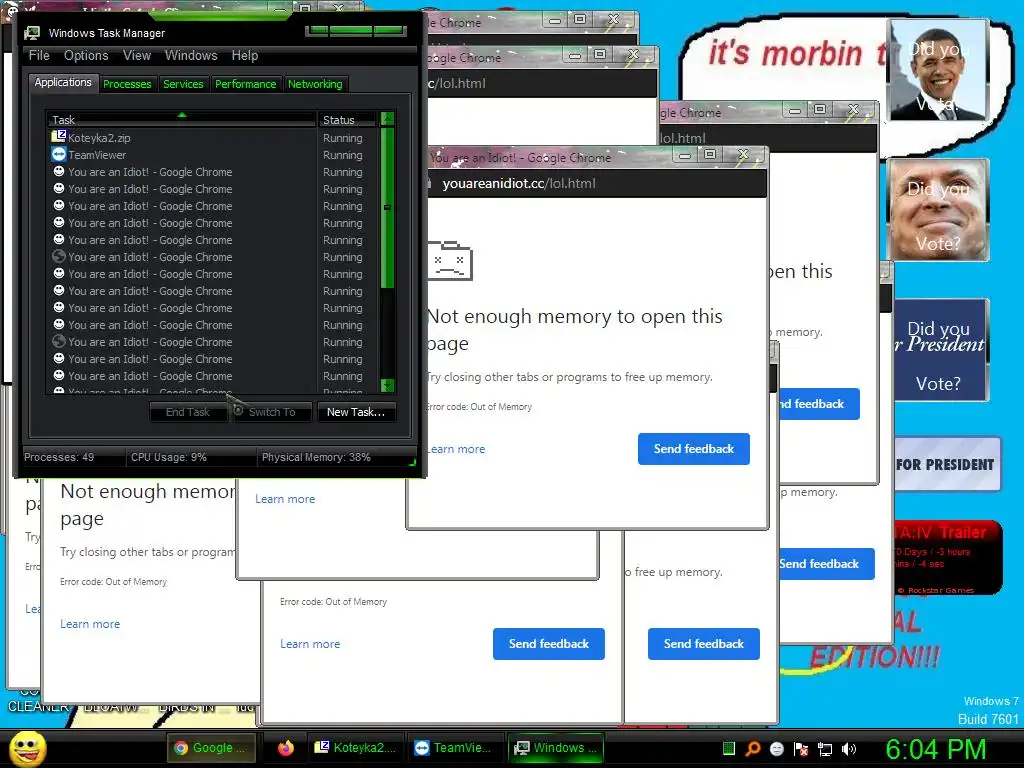
Task: Click the Windows Task Manager taskbar button
Action: (x=556, y=748)
